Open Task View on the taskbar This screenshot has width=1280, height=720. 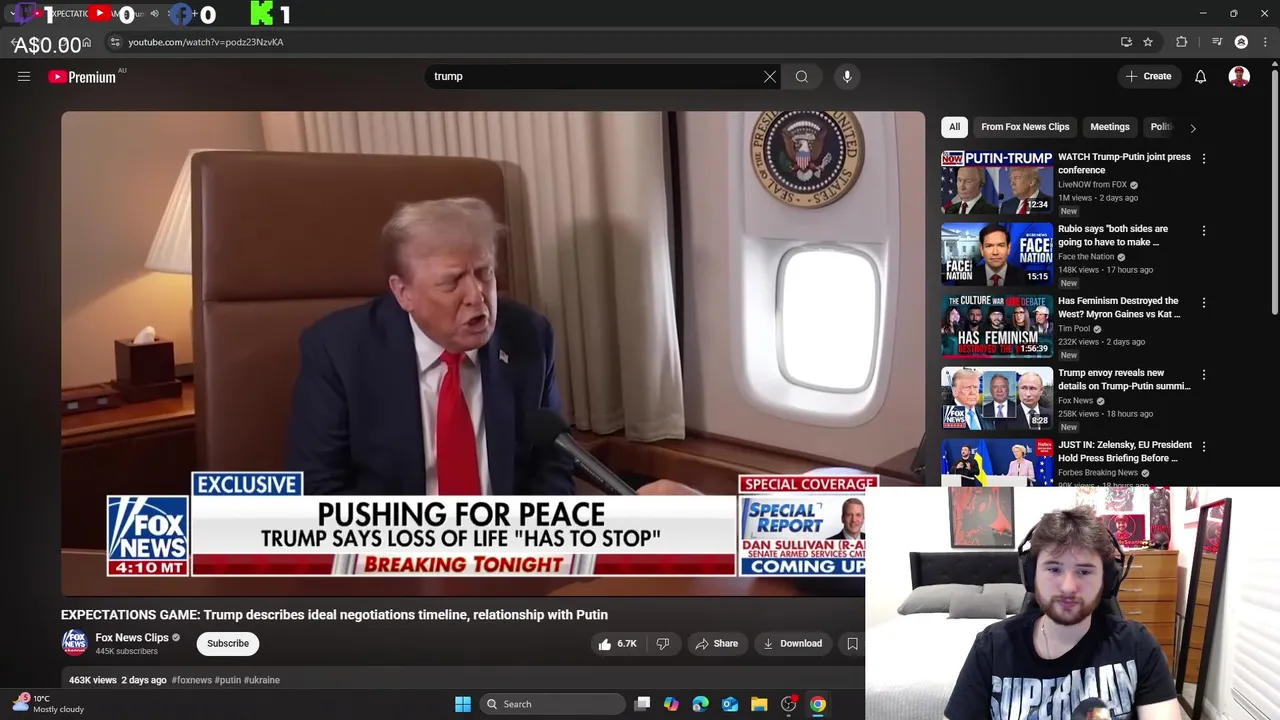tap(642, 704)
